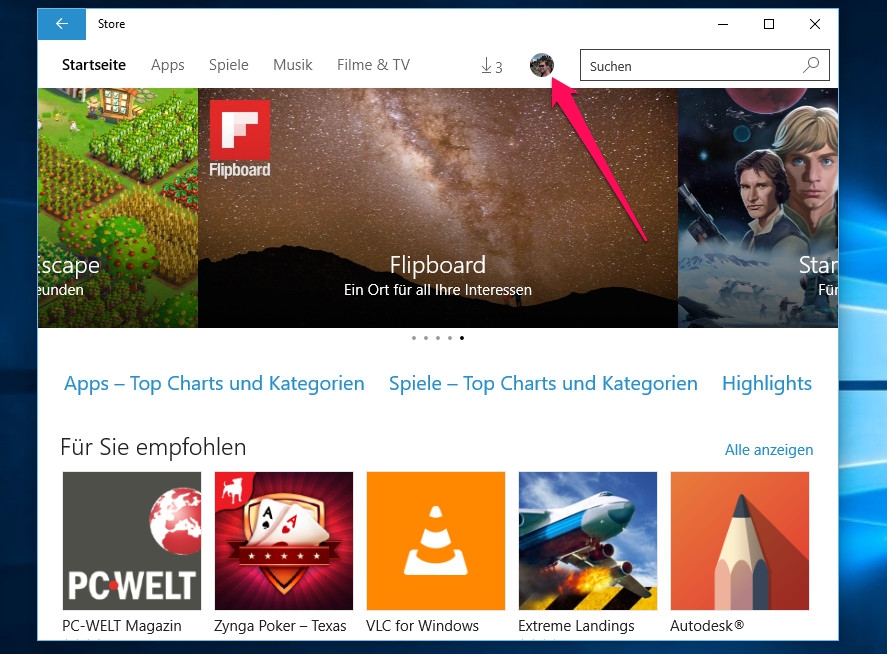
Task: Minimize the Store window
Action: tap(723, 24)
